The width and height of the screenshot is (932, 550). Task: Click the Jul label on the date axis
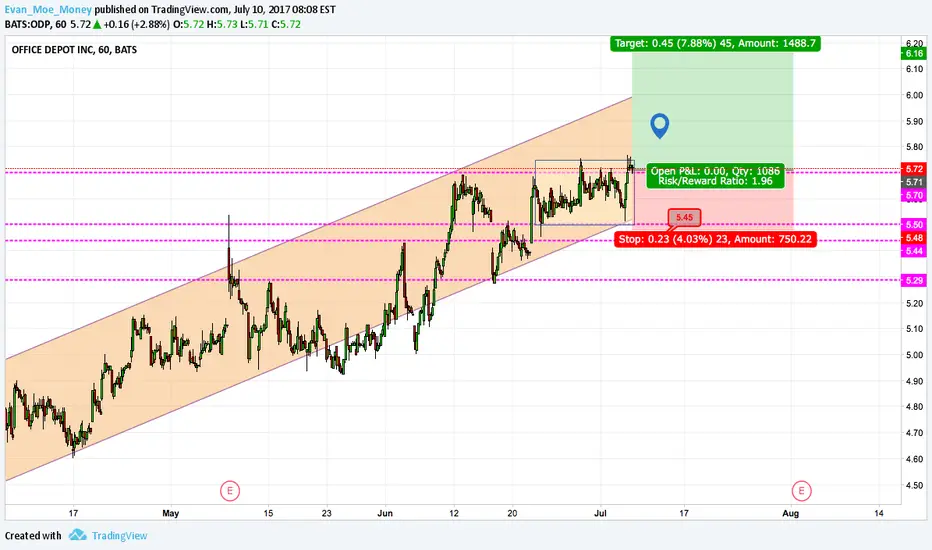pyautogui.click(x=600, y=513)
